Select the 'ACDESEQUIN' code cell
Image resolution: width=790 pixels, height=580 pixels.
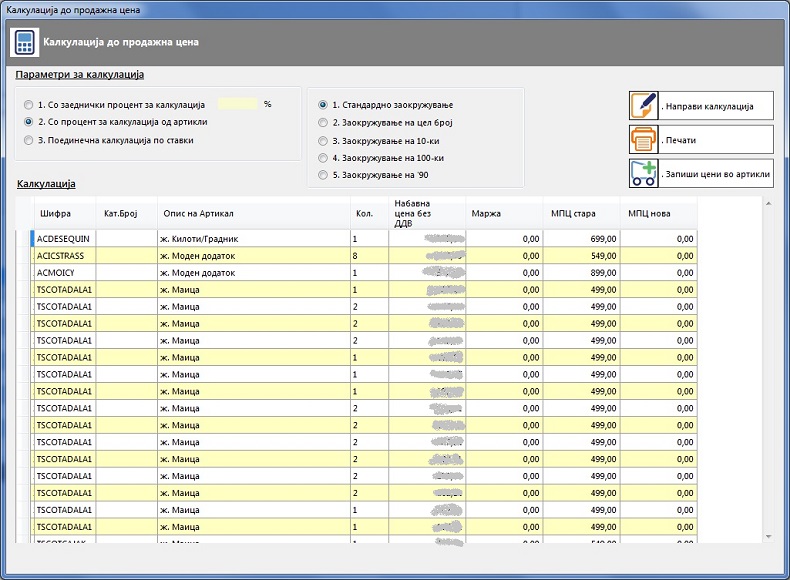click(x=65, y=239)
